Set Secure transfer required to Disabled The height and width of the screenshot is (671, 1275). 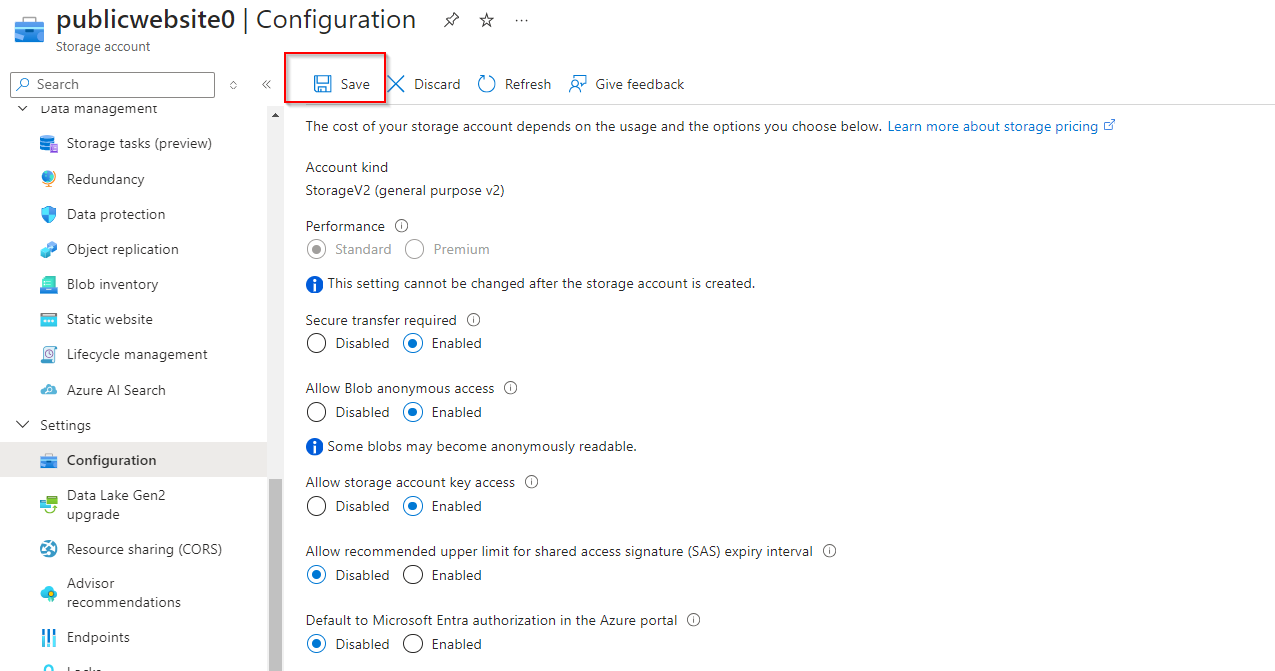(x=317, y=343)
